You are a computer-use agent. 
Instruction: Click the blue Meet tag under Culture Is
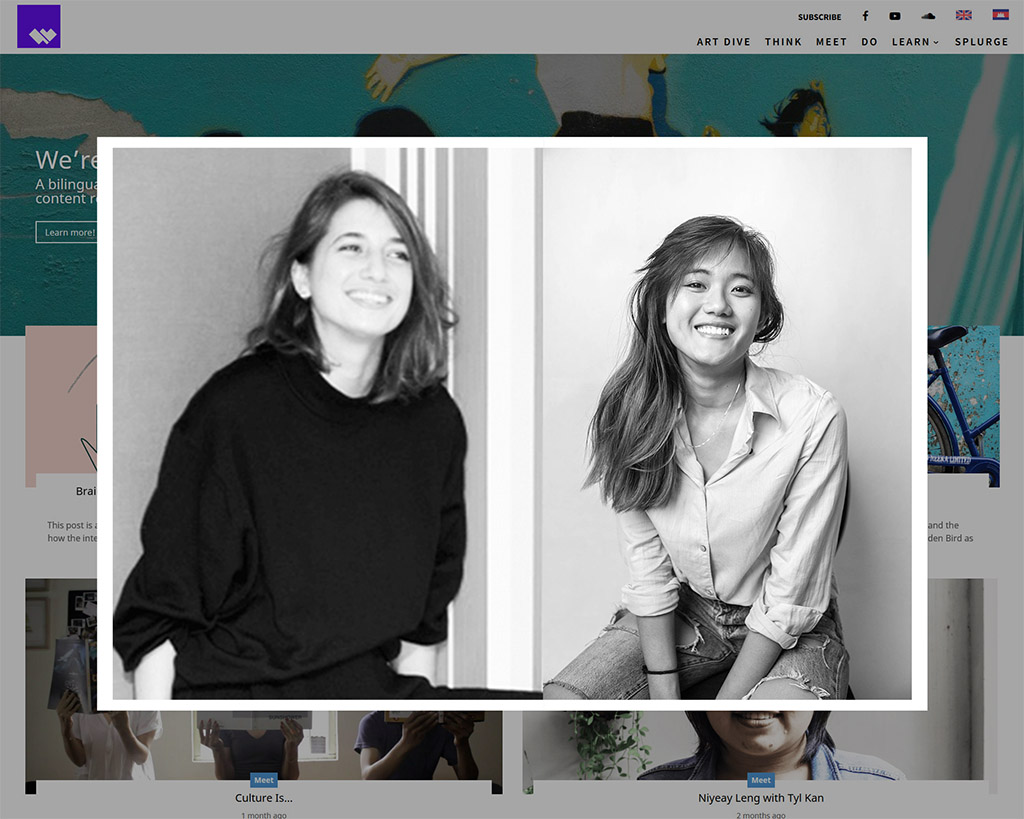point(263,780)
